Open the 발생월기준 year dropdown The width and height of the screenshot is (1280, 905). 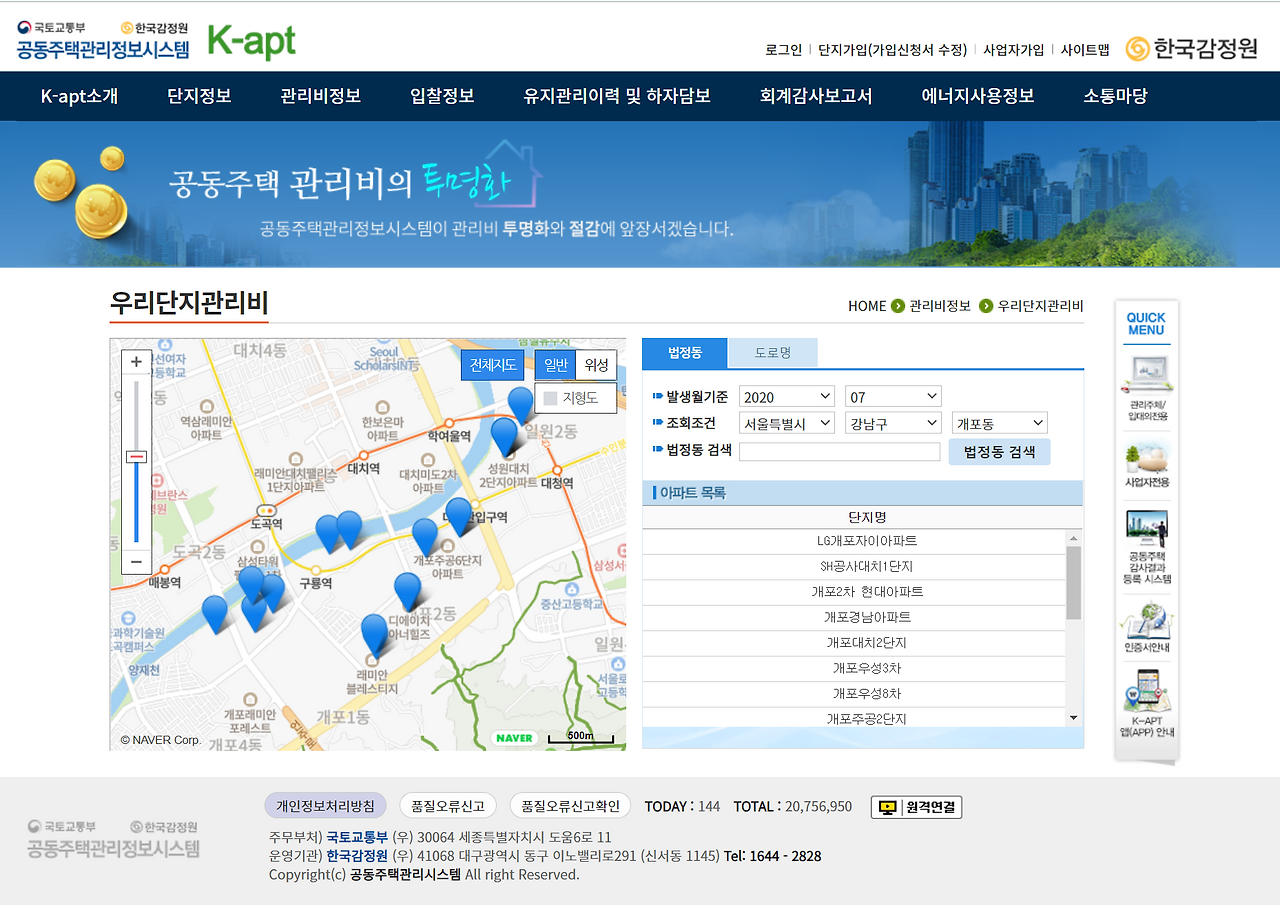(787, 395)
